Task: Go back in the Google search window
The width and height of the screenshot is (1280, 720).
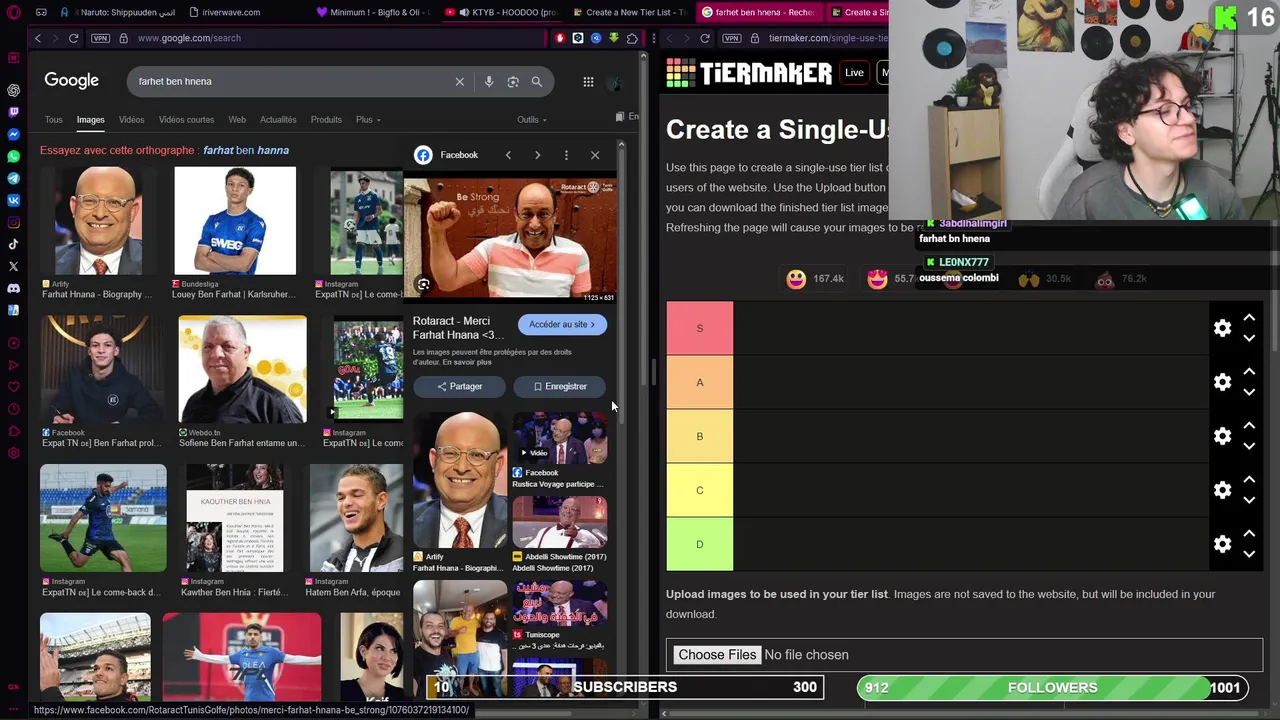Action: coord(38,38)
